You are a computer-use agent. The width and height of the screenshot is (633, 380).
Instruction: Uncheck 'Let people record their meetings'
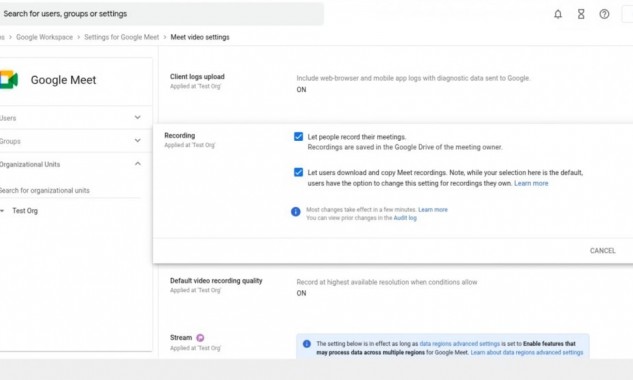pos(298,136)
